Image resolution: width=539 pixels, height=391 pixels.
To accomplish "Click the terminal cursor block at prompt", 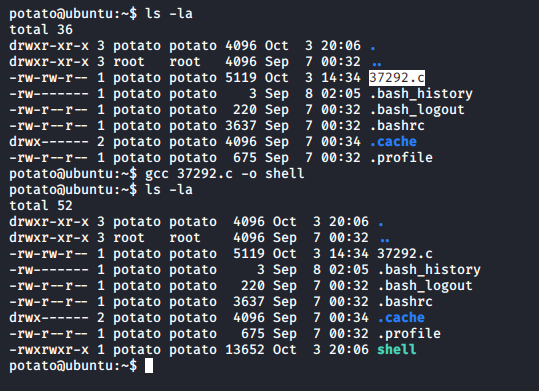I will [x=148, y=365].
